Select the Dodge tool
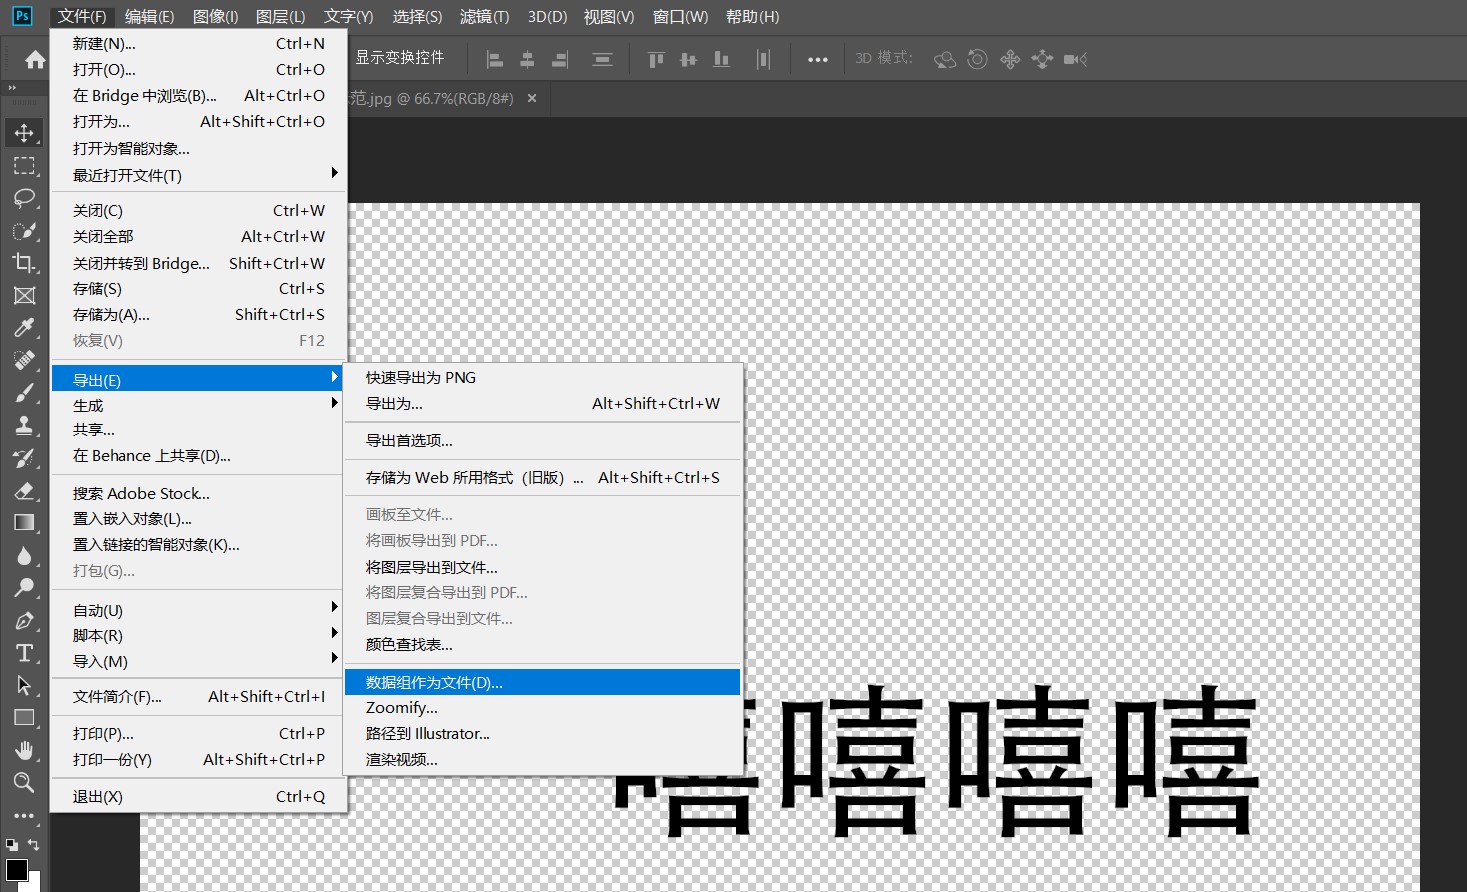This screenshot has width=1467, height=892. [x=24, y=587]
